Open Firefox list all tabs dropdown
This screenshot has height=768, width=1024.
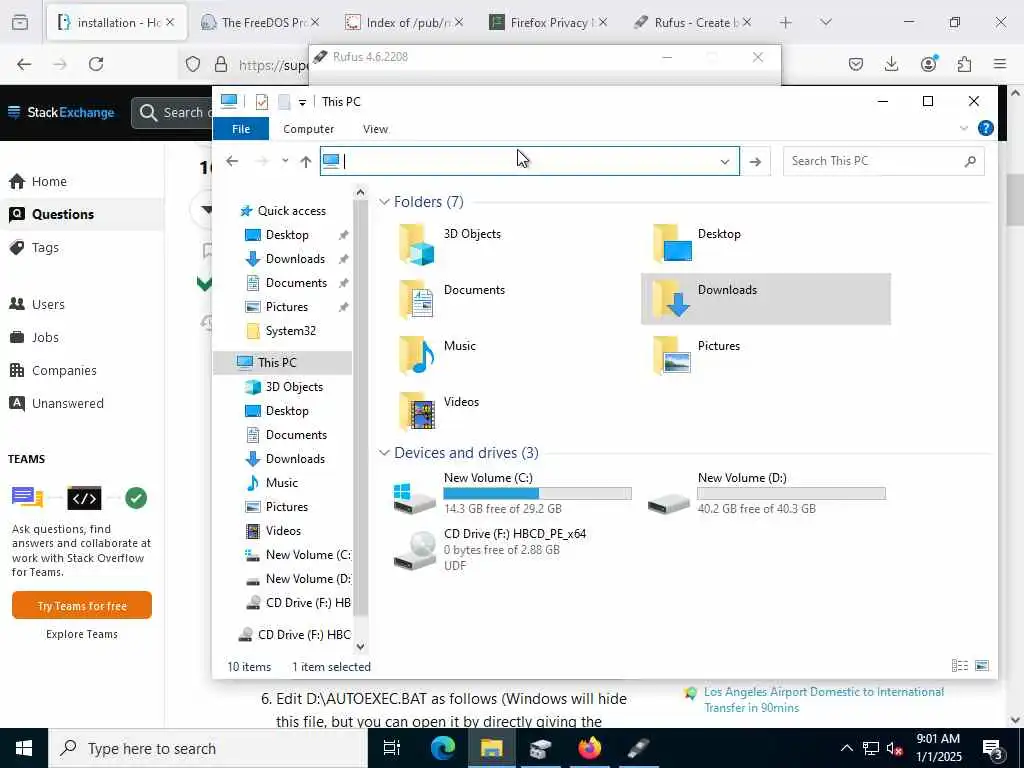(825, 22)
